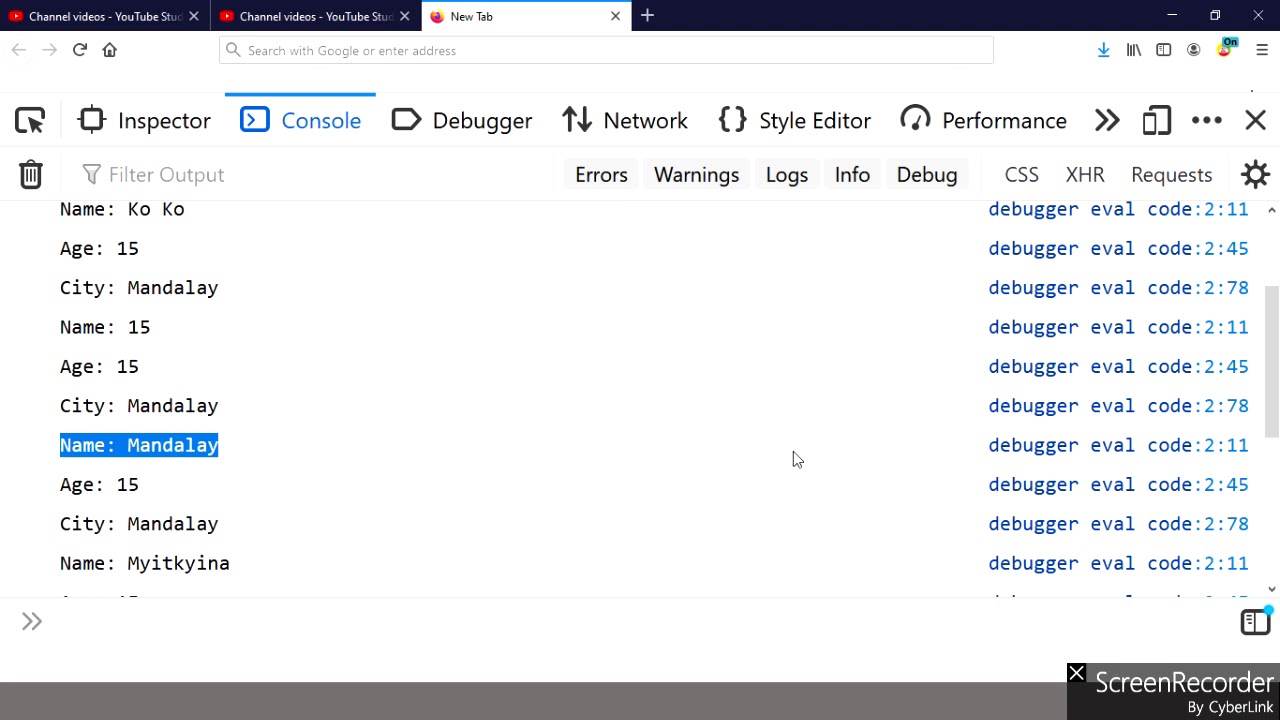
Task: Open the Style Editor tab
Action: pos(794,121)
